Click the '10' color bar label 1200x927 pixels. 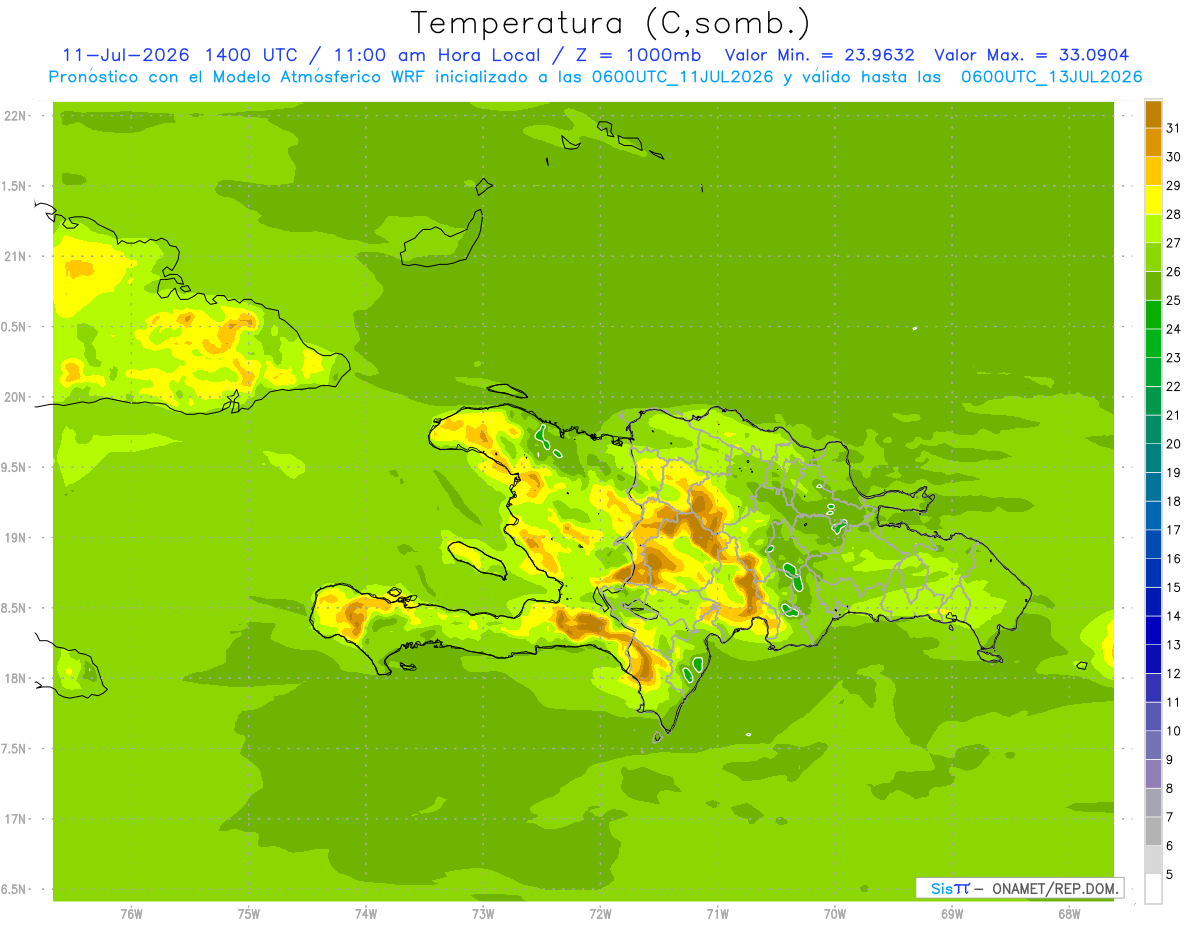tap(1174, 731)
